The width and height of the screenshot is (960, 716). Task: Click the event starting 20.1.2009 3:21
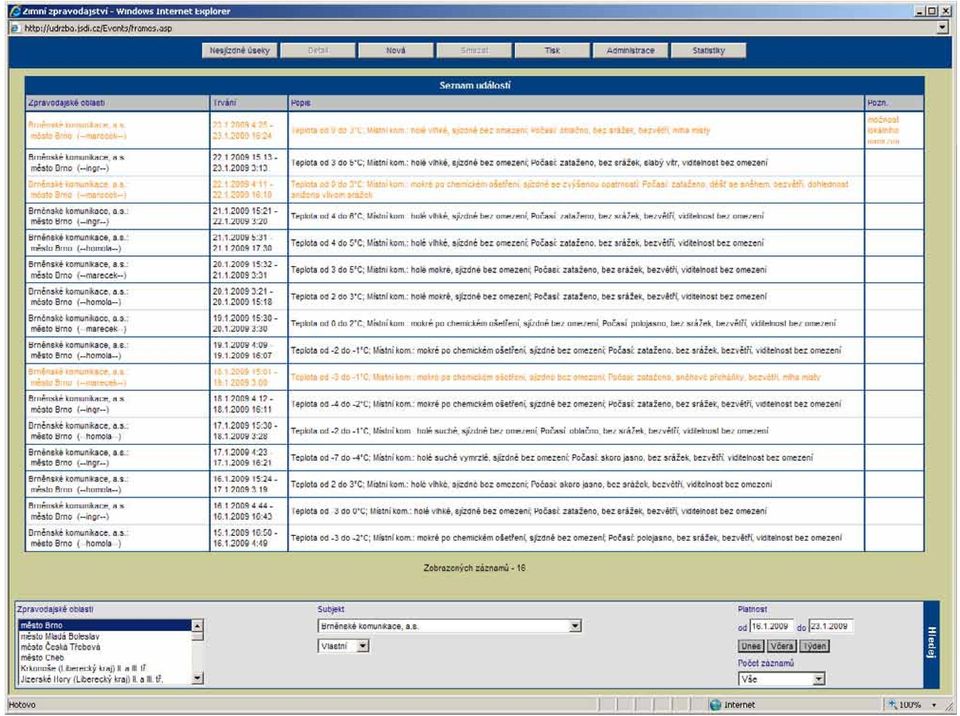point(474,296)
